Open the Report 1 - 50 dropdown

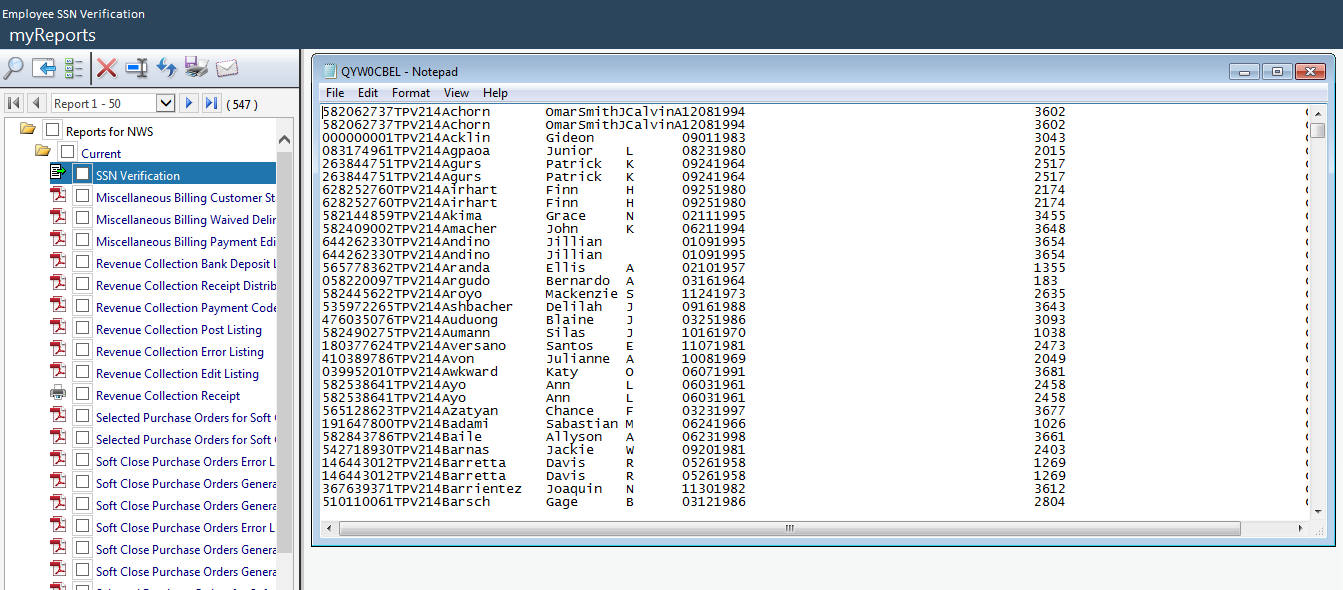166,103
